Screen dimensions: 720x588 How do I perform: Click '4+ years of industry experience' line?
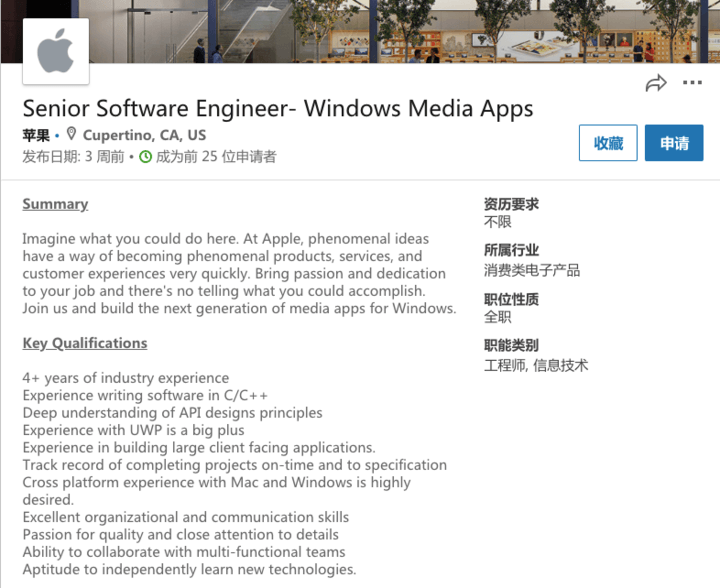[126, 378]
